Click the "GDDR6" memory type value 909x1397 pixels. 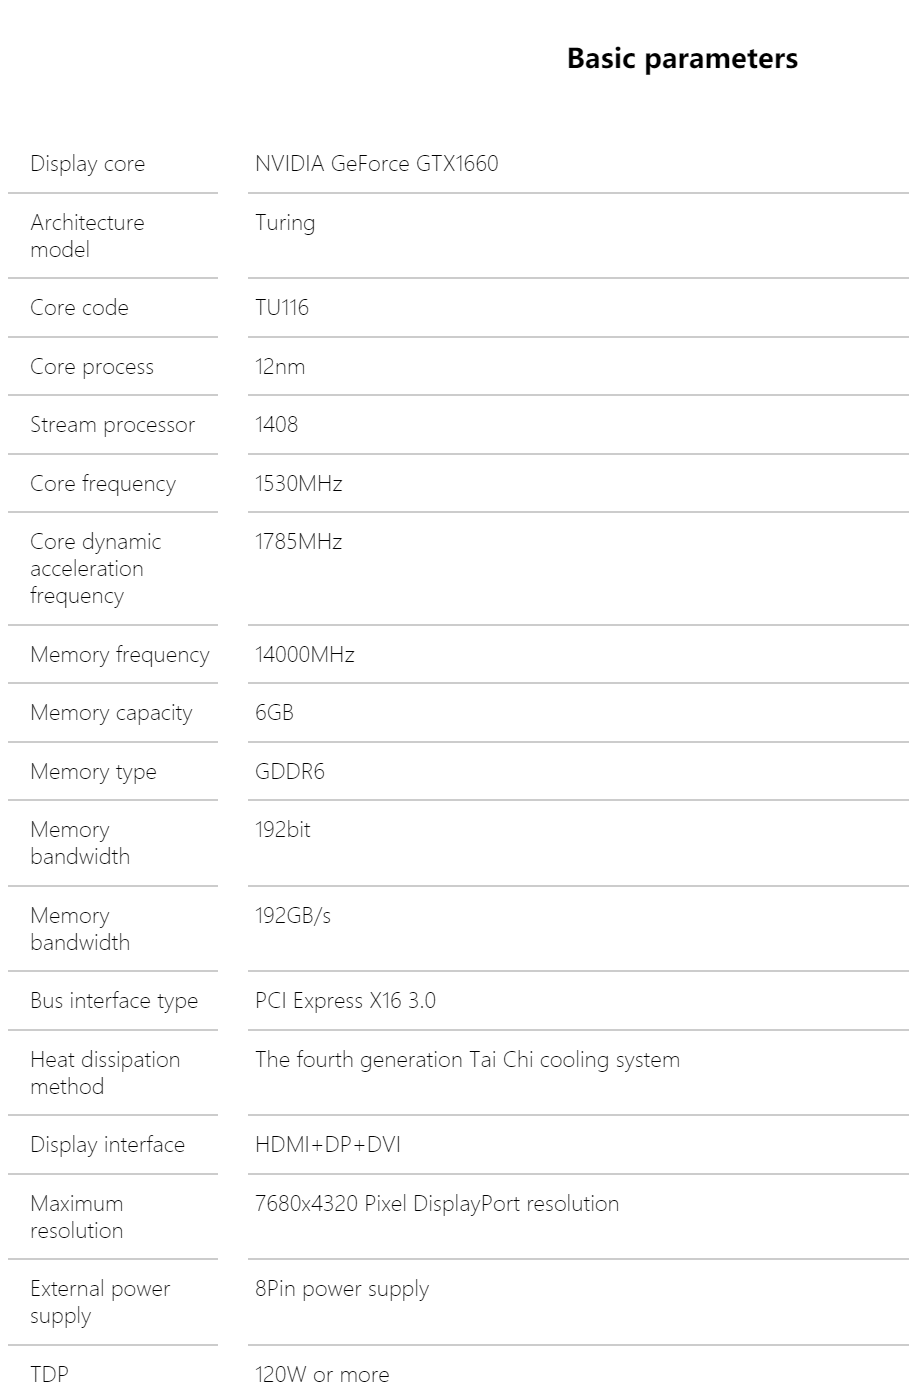click(290, 772)
